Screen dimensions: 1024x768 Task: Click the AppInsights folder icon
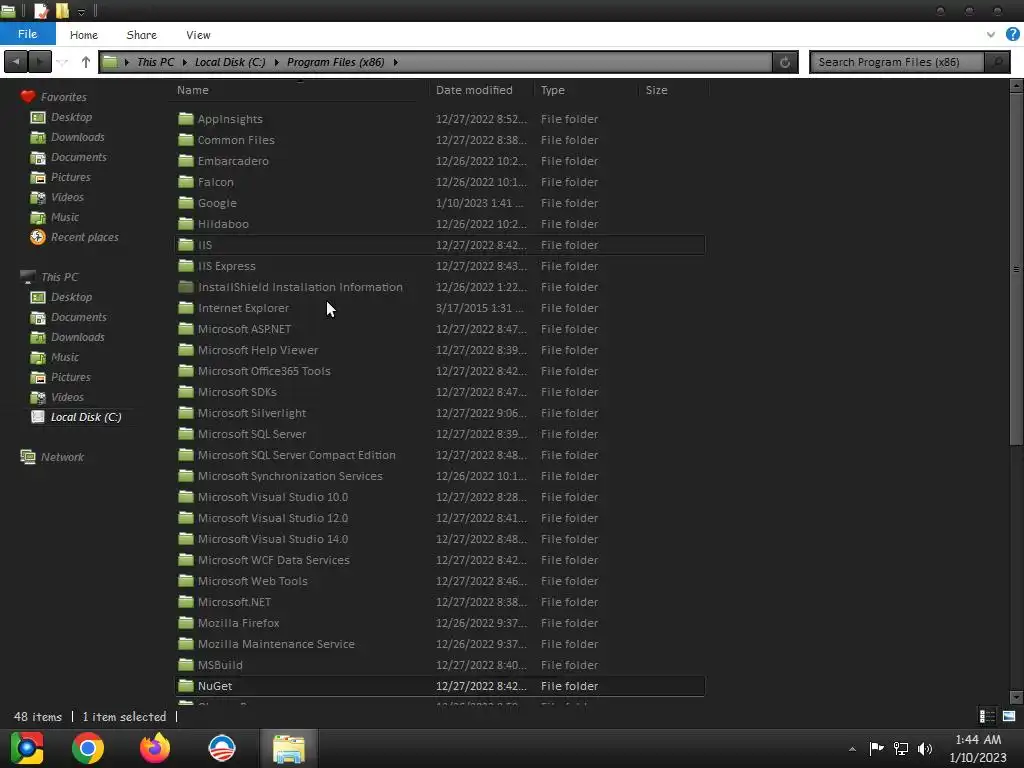(x=186, y=119)
